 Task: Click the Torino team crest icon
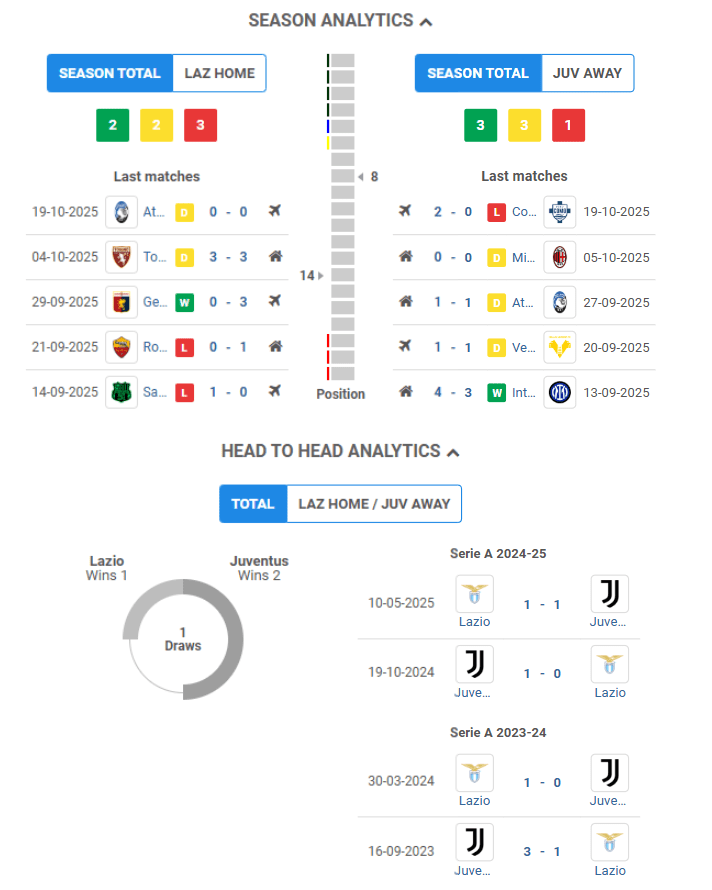coord(121,257)
